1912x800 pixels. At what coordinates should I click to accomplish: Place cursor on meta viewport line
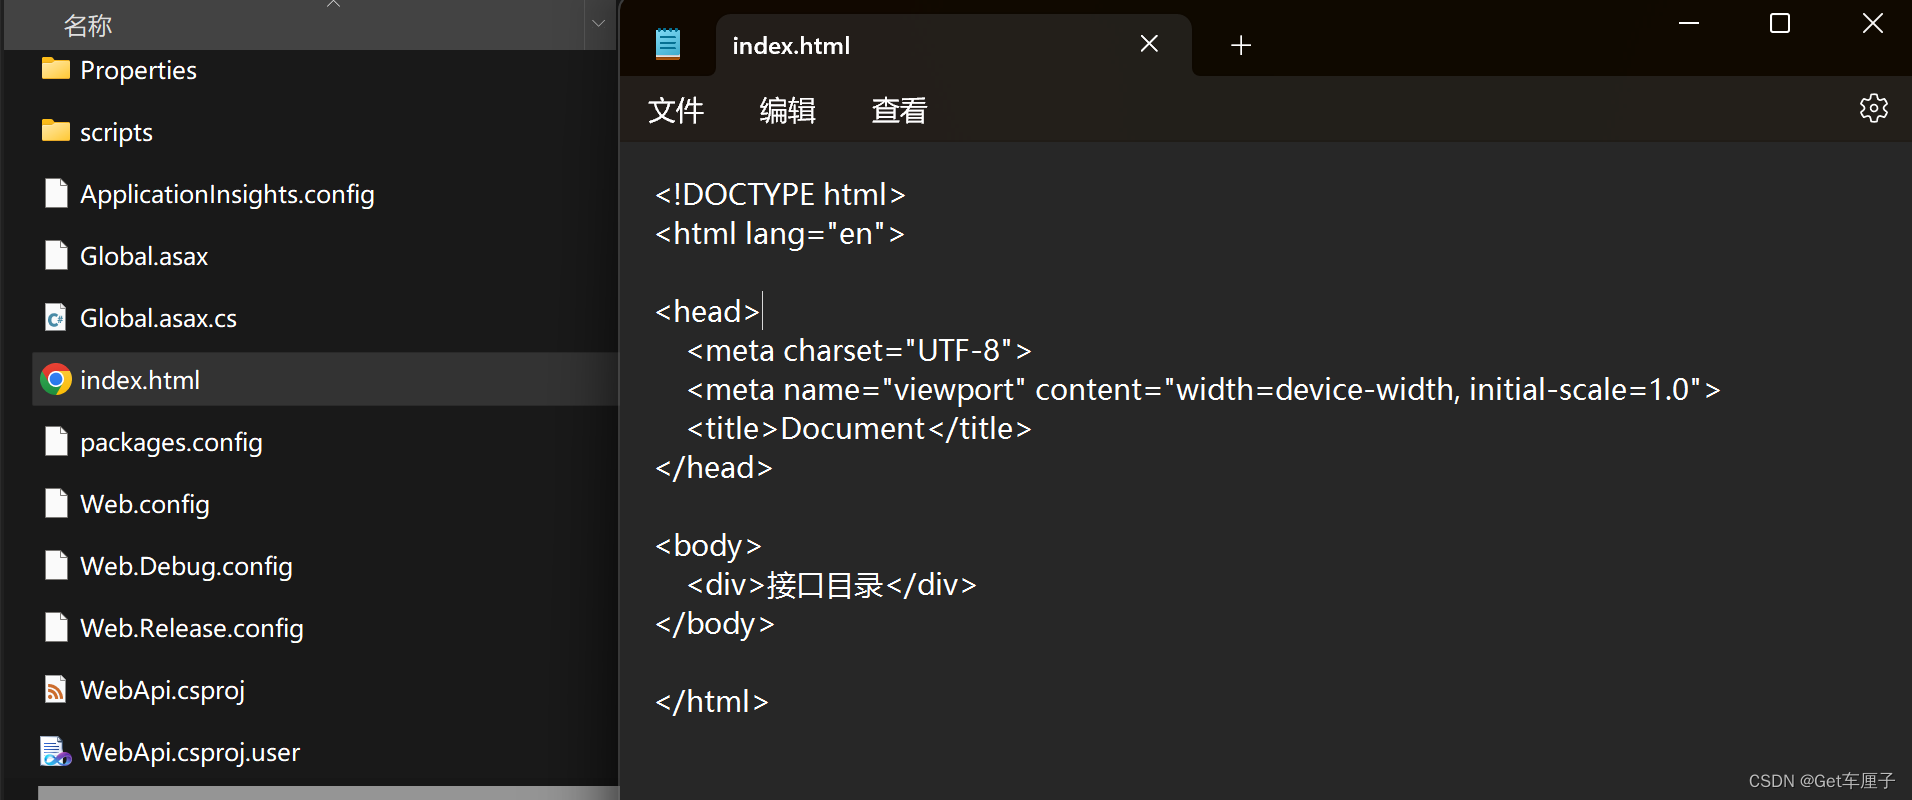click(1204, 389)
